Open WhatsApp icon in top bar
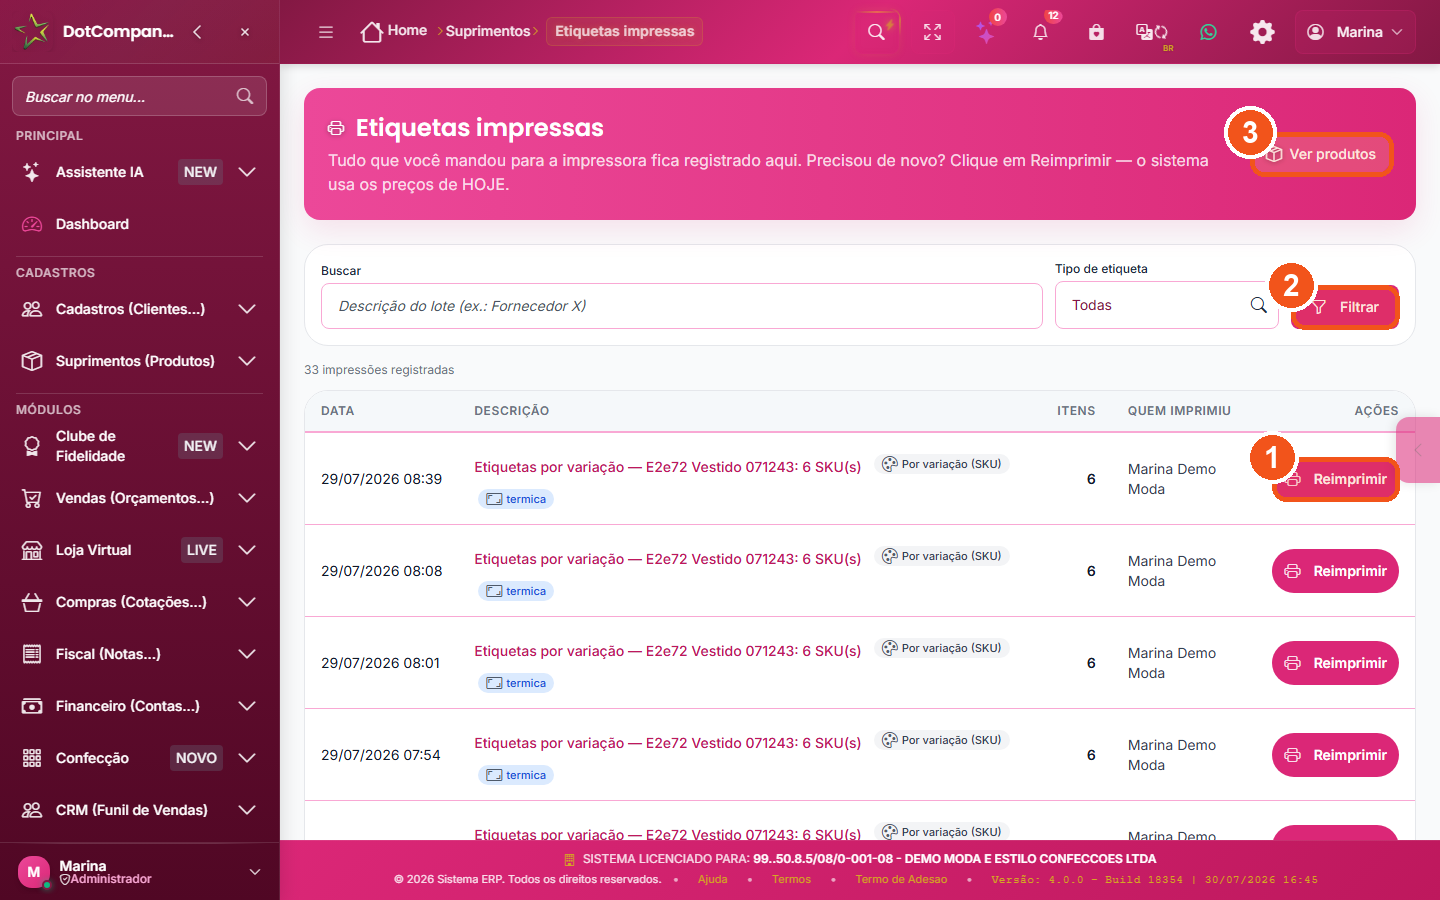 [1208, 32]
